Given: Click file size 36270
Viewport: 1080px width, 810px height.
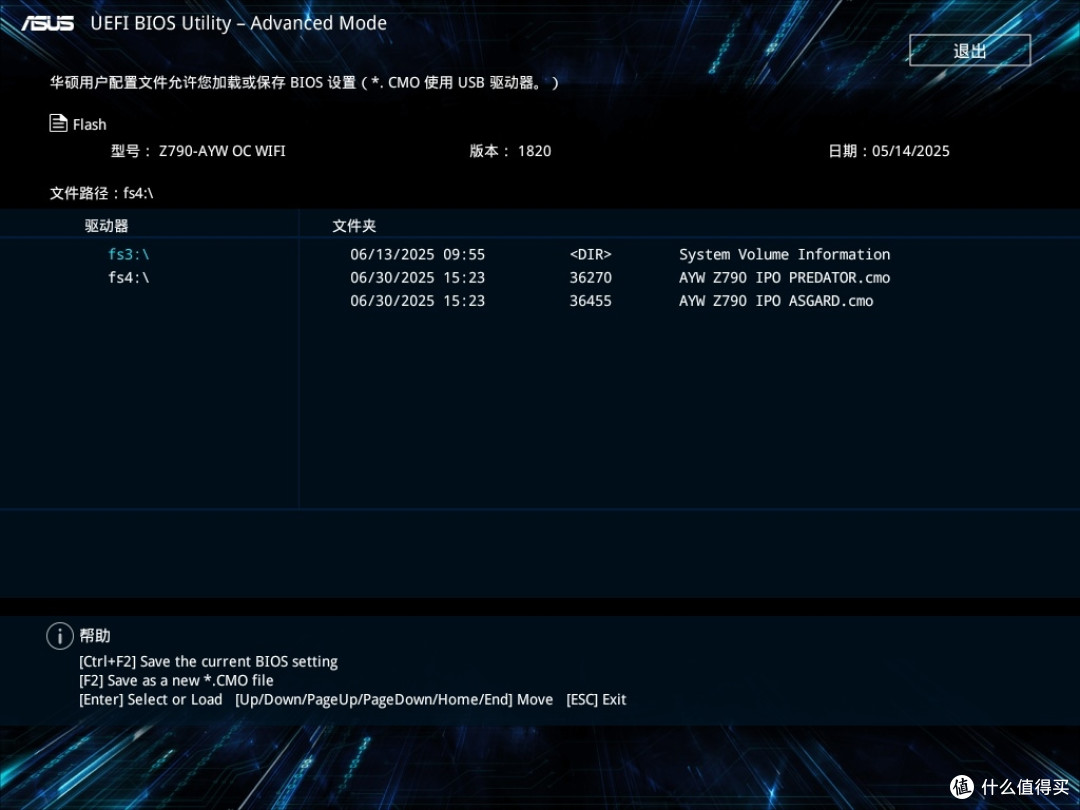Looking at the screenshot, I should [590, 278].
